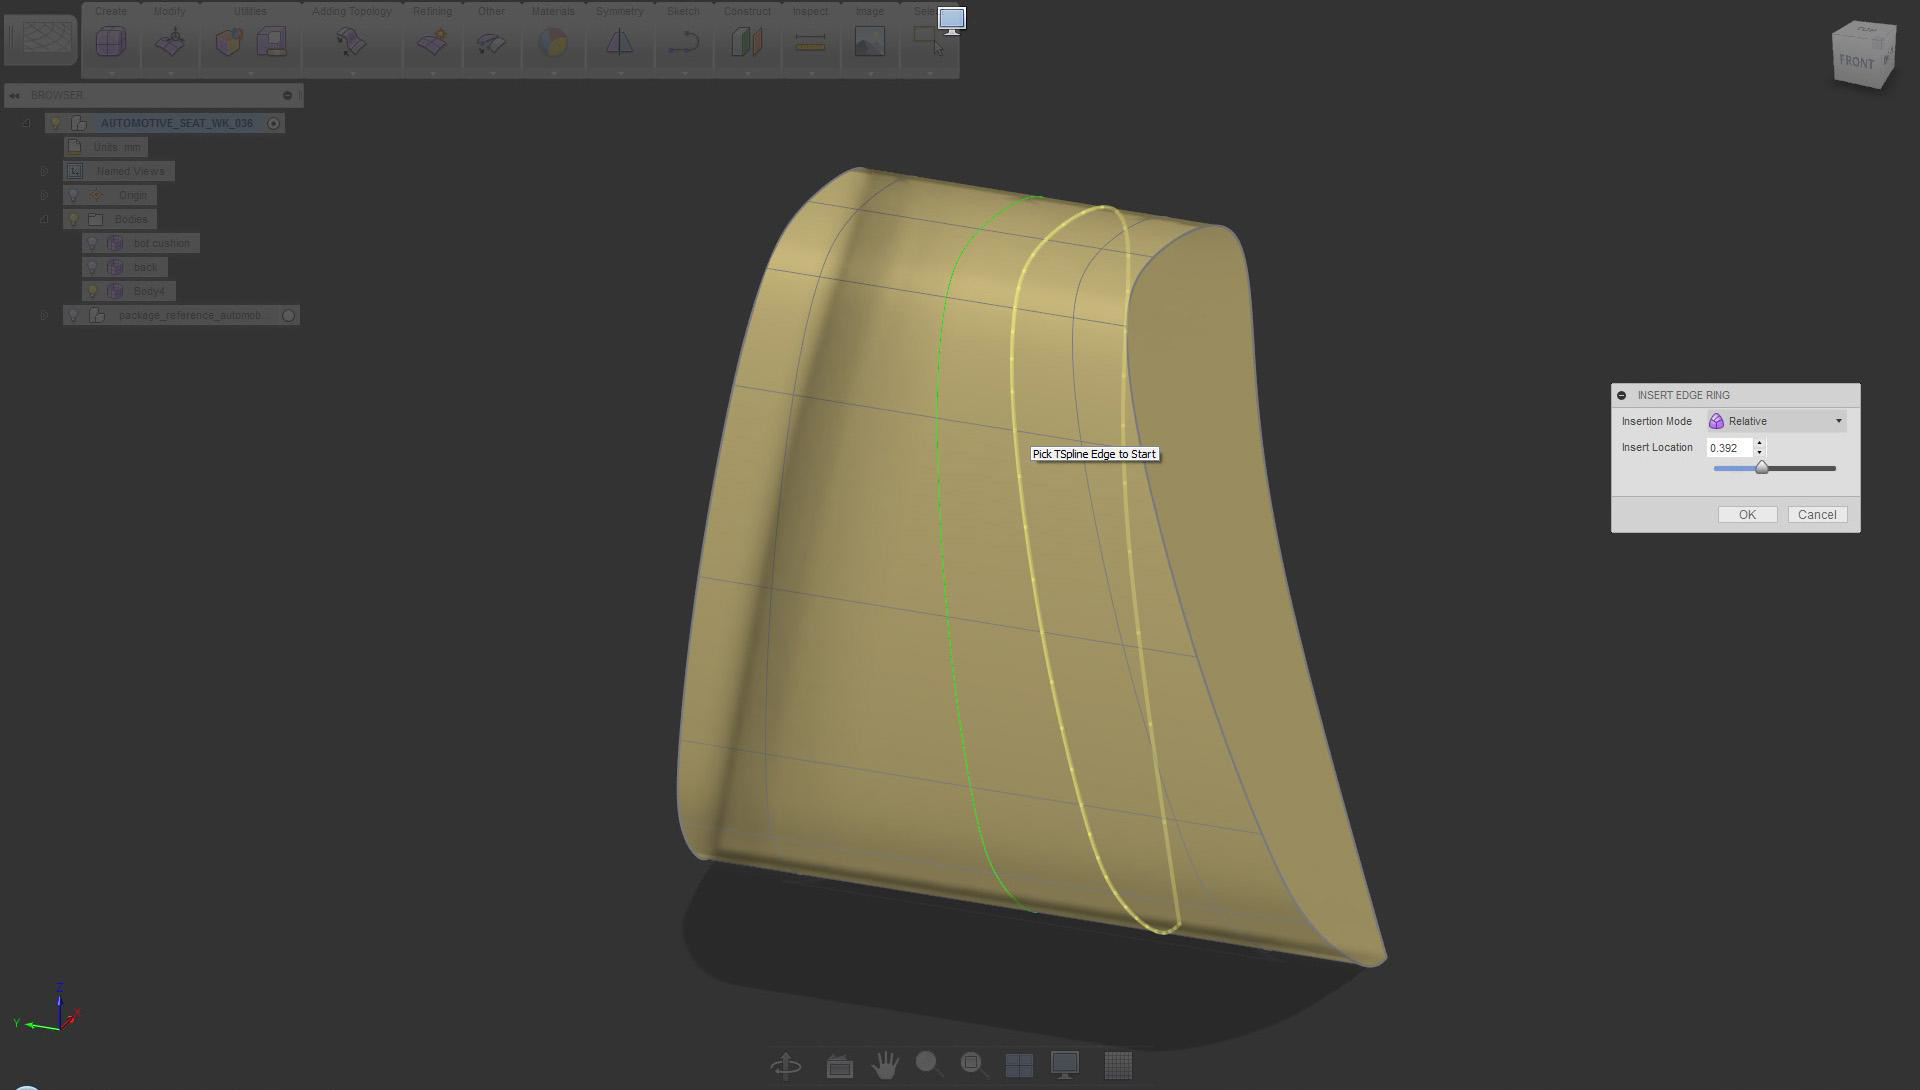Open the Modify menu tab
This screenshot has height=1090, width=1920.
click(x=169, y=11)
